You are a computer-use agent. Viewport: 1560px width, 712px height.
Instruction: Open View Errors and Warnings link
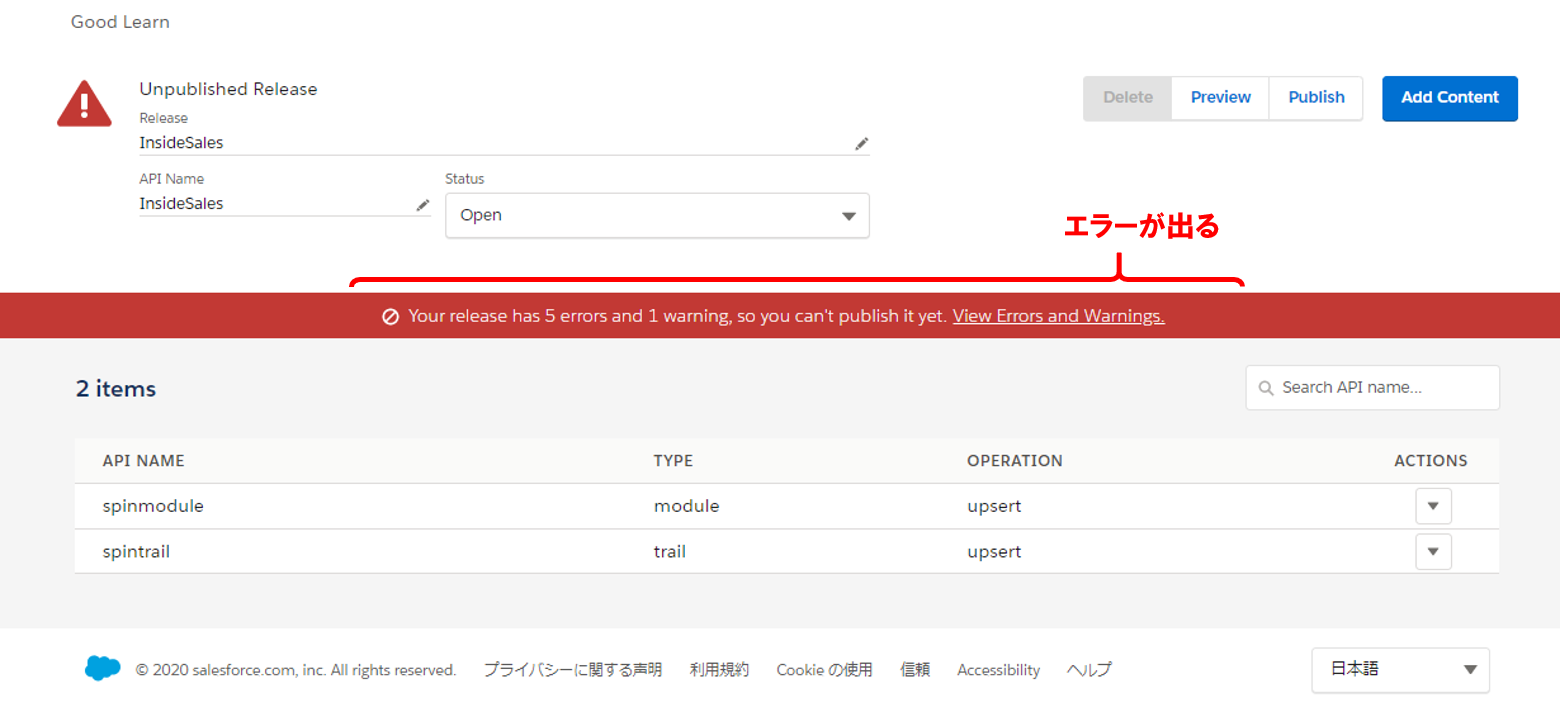(x=1058, y=316)
